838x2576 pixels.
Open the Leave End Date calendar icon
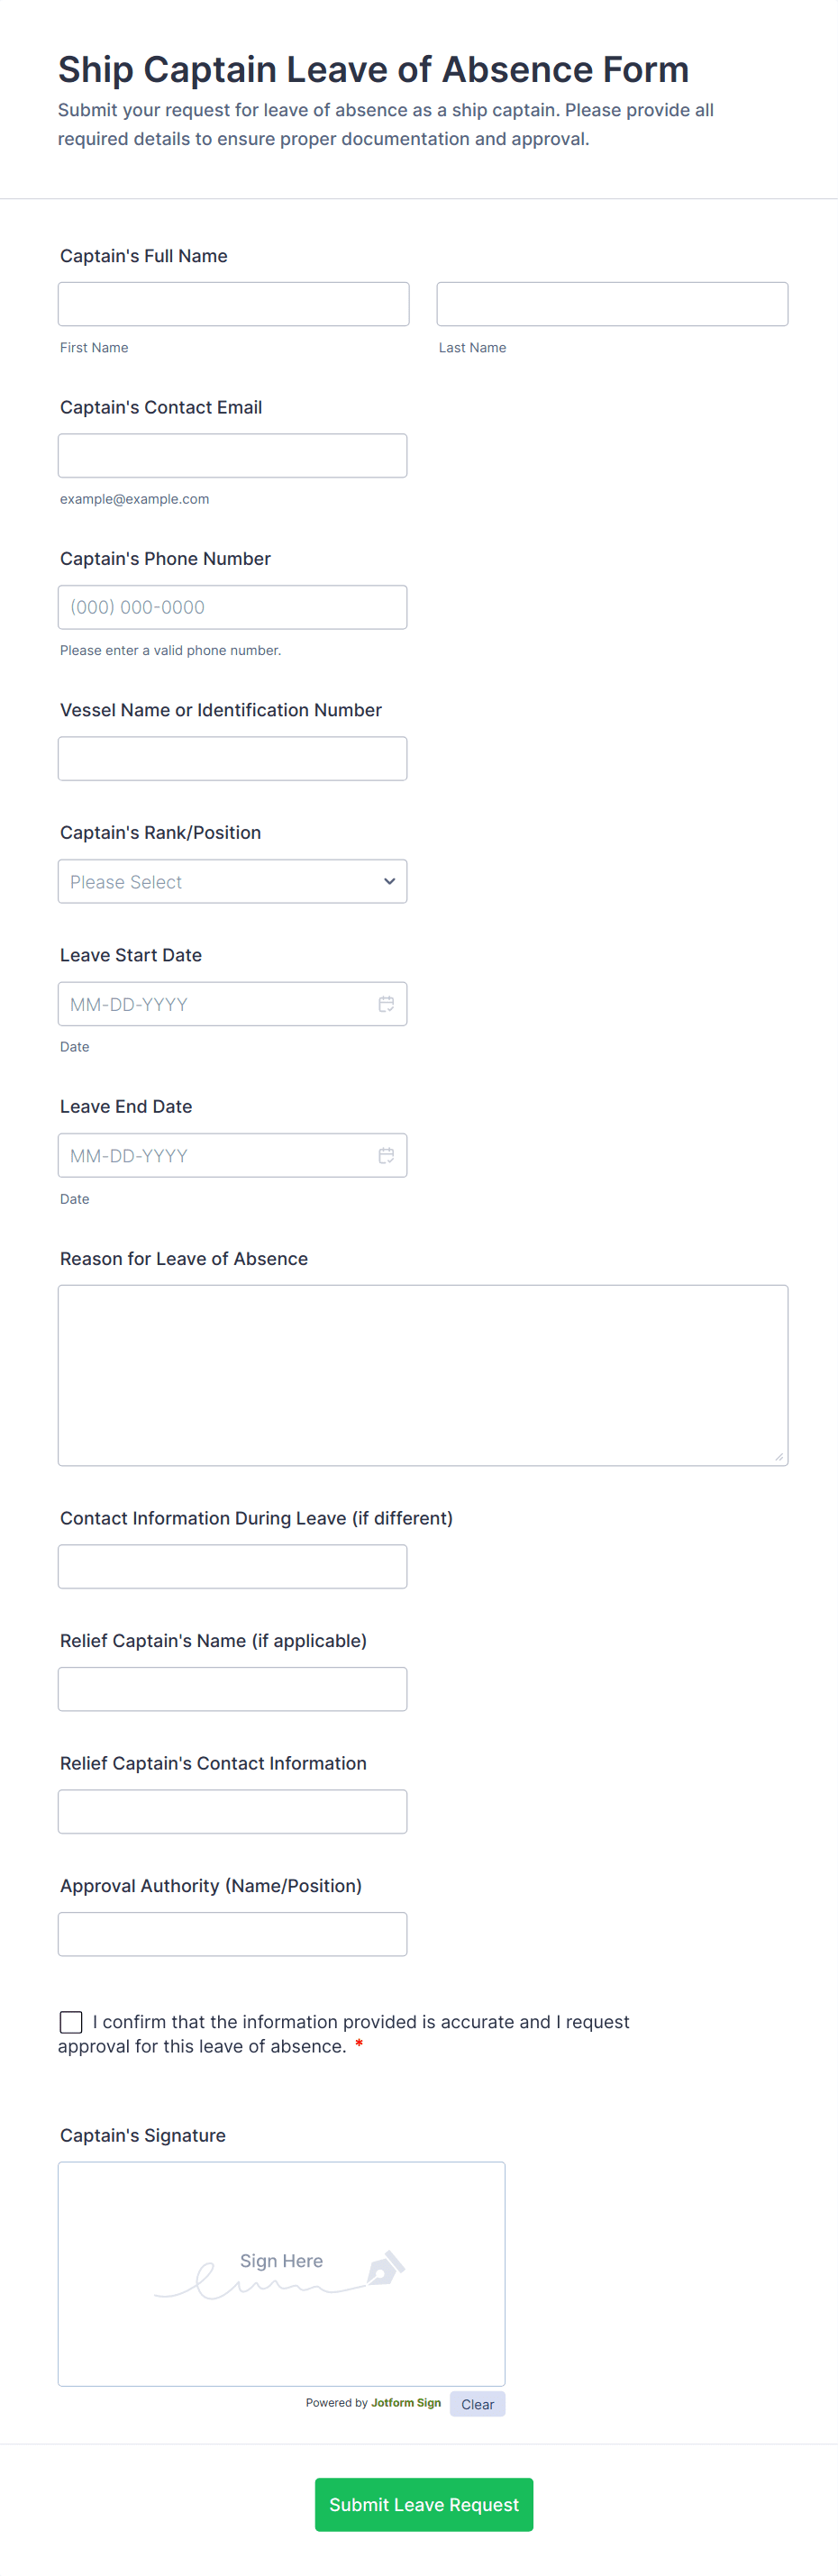tap(386, 1156)
